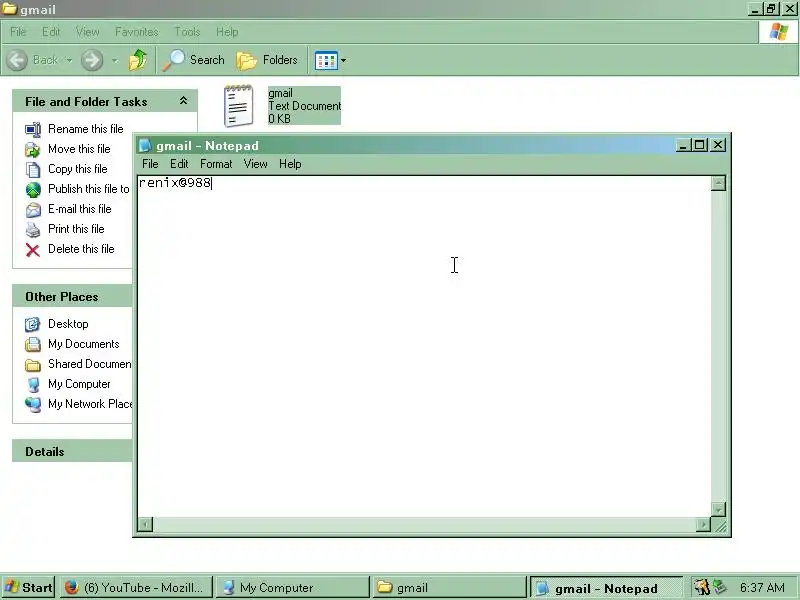
Task: Open Shared Documents in Other Places
Action: pos(90,364)
